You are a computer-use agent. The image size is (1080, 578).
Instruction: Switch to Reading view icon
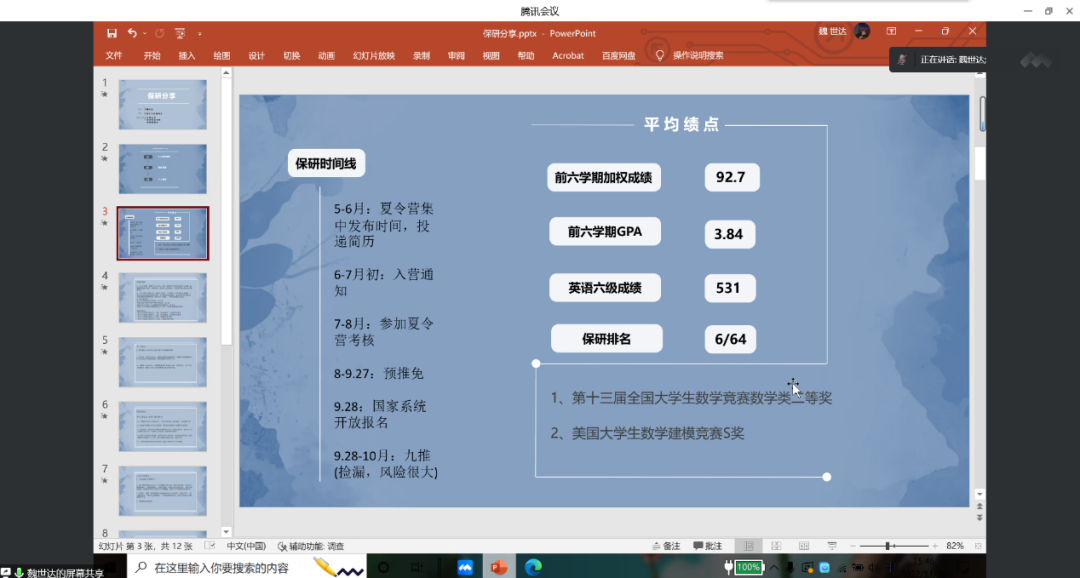click(804, 546)
